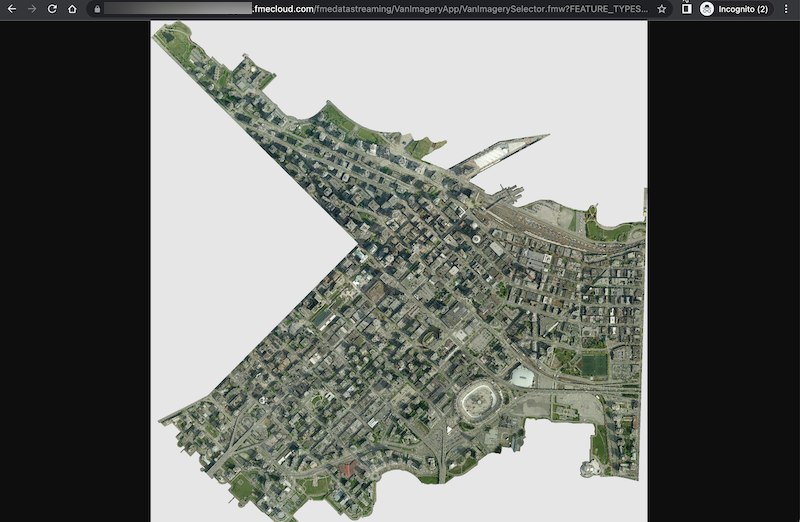Click the small white circular rooftop in mid-map
This screenshot has width=800, height=522.
477,239
